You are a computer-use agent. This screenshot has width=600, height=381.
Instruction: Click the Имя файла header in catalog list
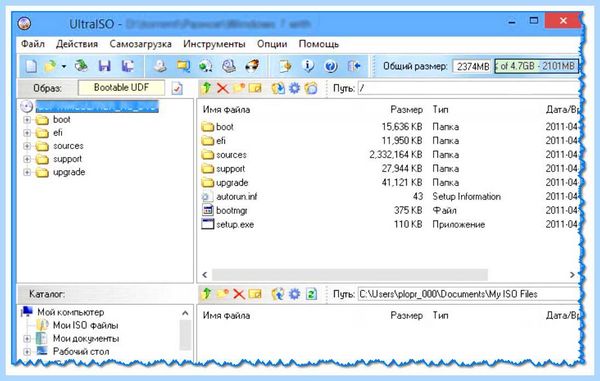[x=226, y=316]
